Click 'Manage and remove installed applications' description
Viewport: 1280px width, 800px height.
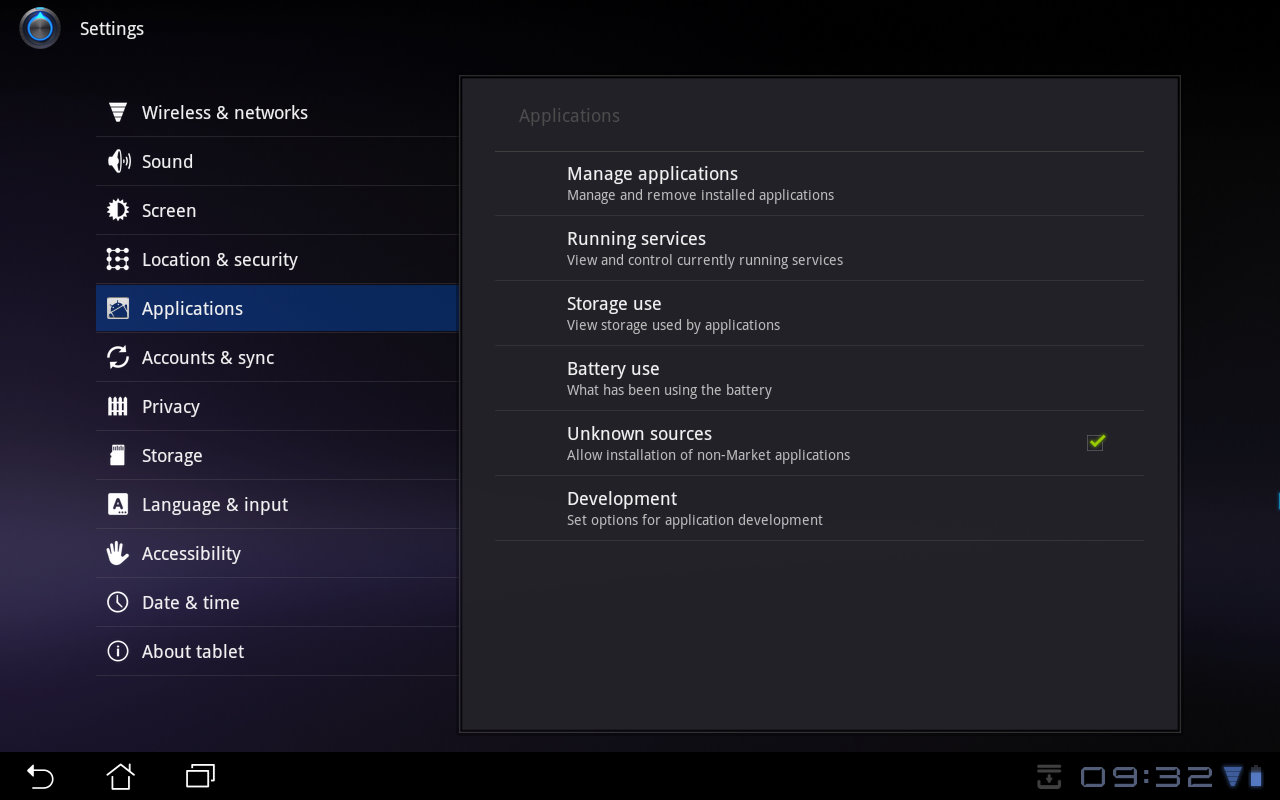[x=700, y=195]
